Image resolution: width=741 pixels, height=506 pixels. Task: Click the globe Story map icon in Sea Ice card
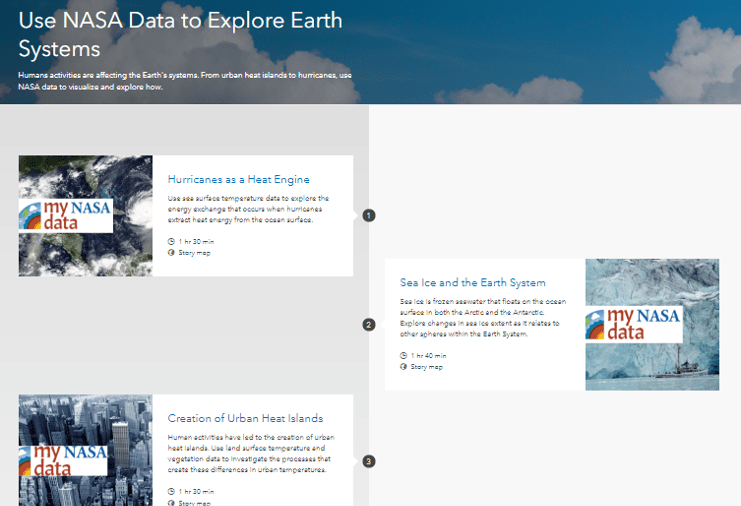(x=404, y=367)
